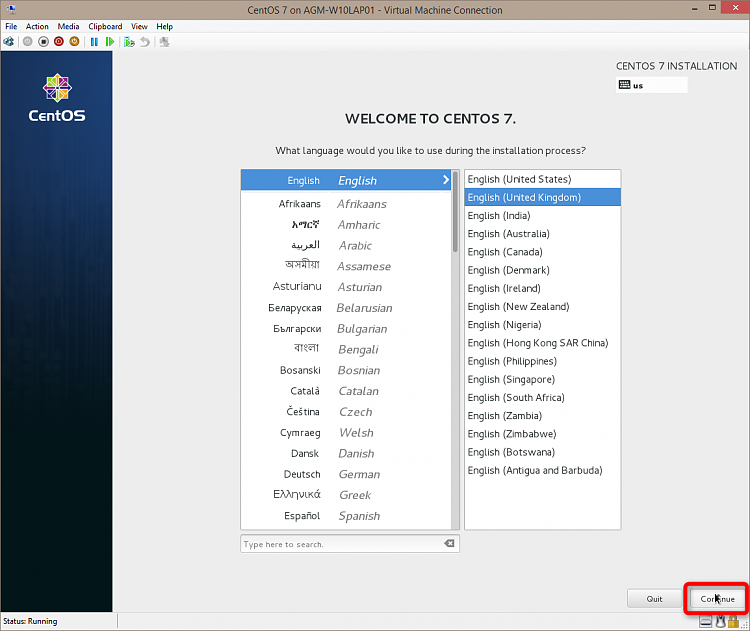Choose English (Hong Kong SAR China) locale
This screenshot has width=750, height=631.
542,343
